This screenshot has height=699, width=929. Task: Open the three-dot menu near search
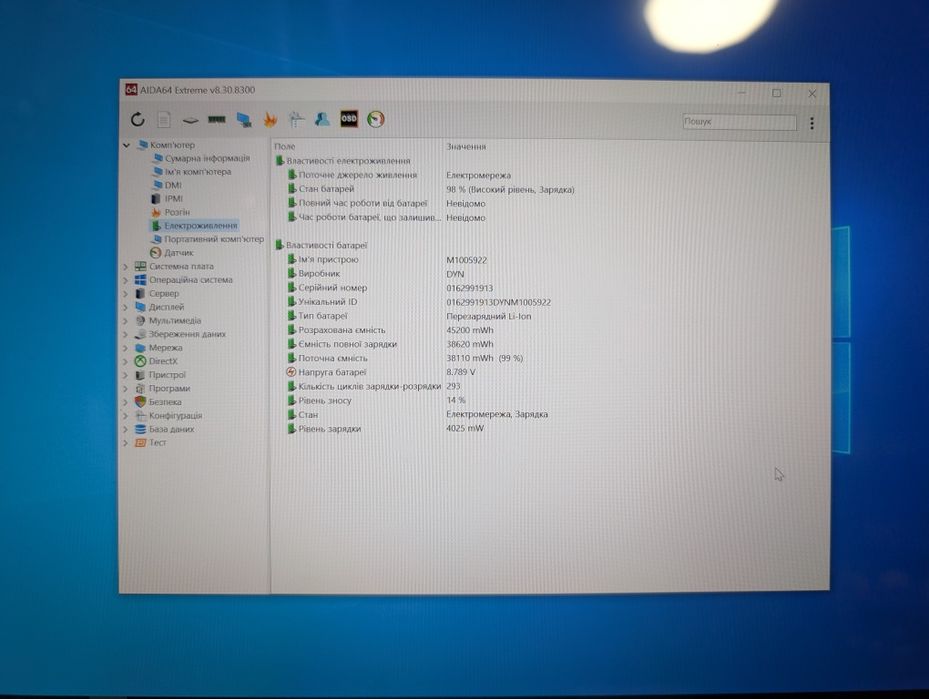pyautogui.click(x=812, y=123)
